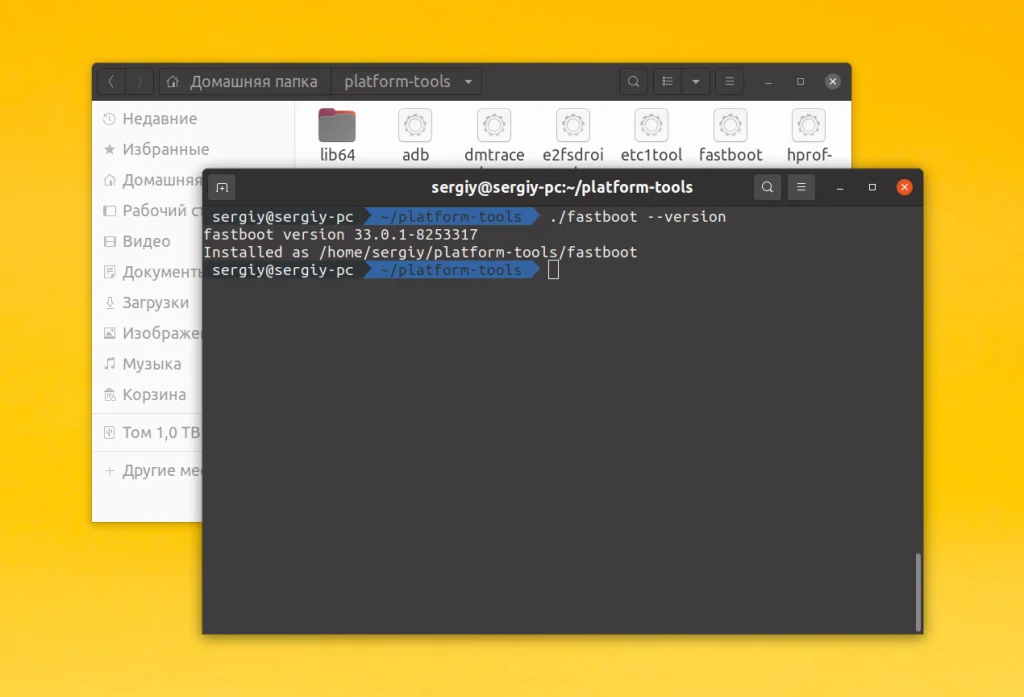The width and height of the screenshot is (1024, 697).
Task: Activate search in the file manager toolbar
Action: pos(634,81)
